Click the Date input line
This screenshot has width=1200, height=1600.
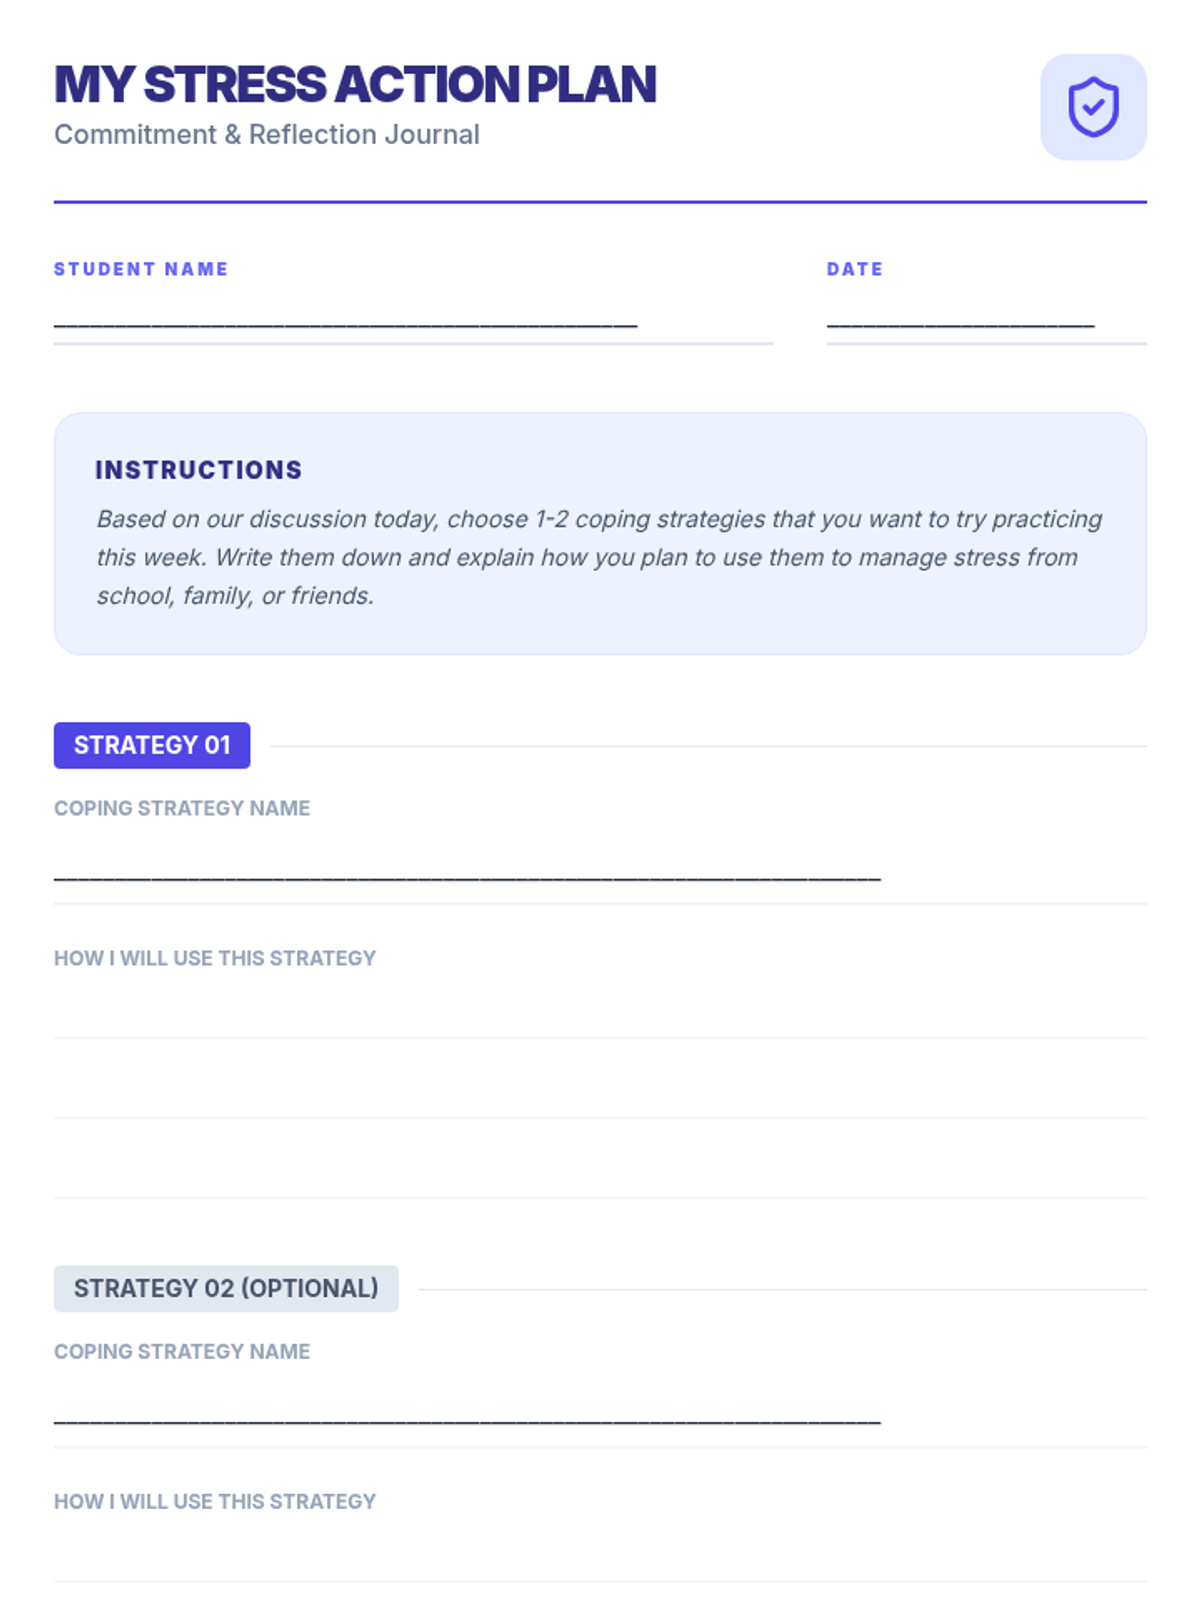[x=986, y=321]
